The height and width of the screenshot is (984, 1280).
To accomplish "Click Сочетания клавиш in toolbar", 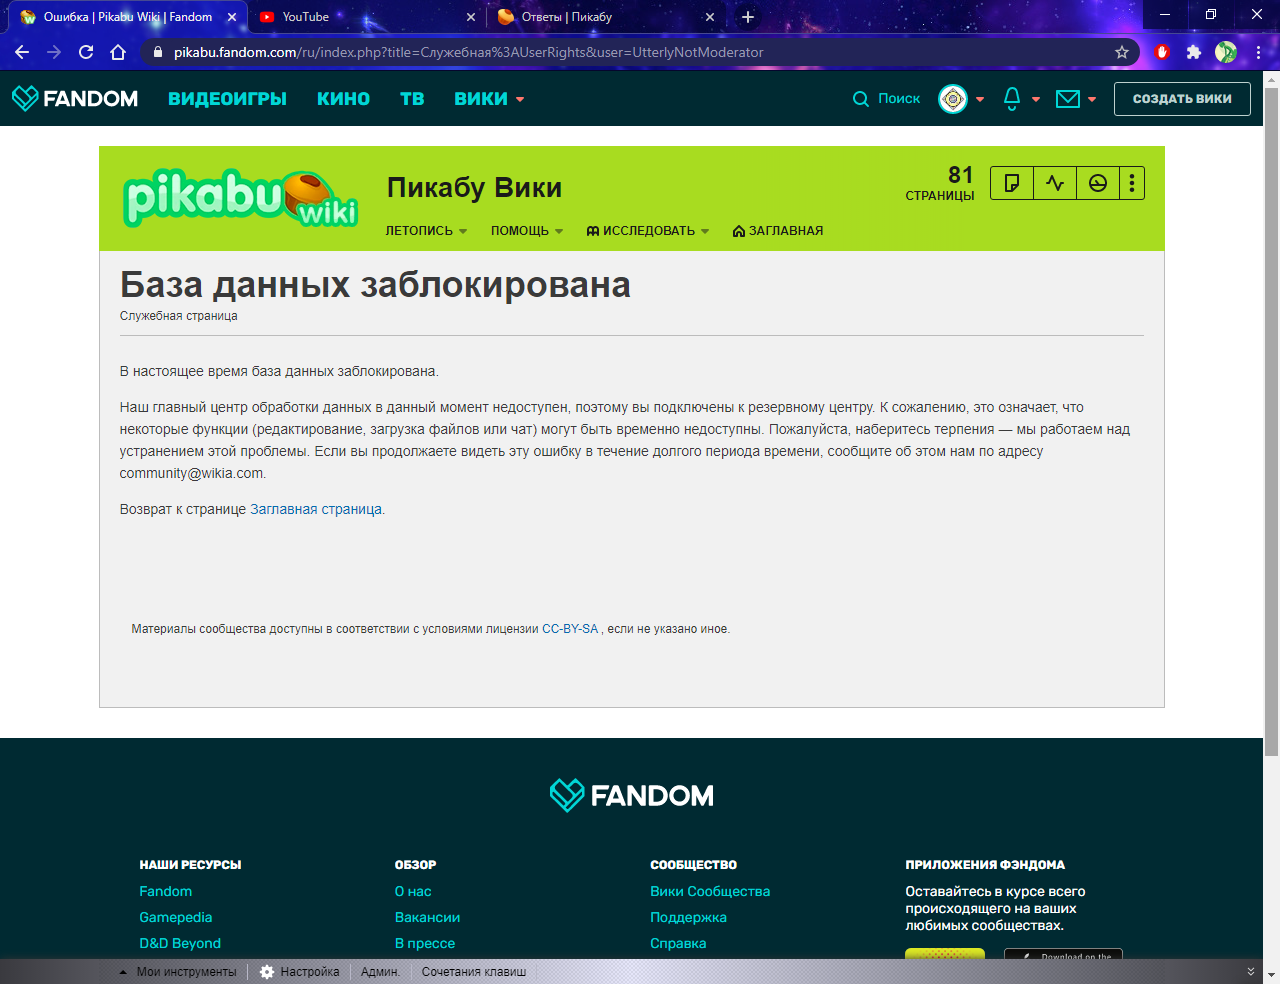I will coord(474,972).
